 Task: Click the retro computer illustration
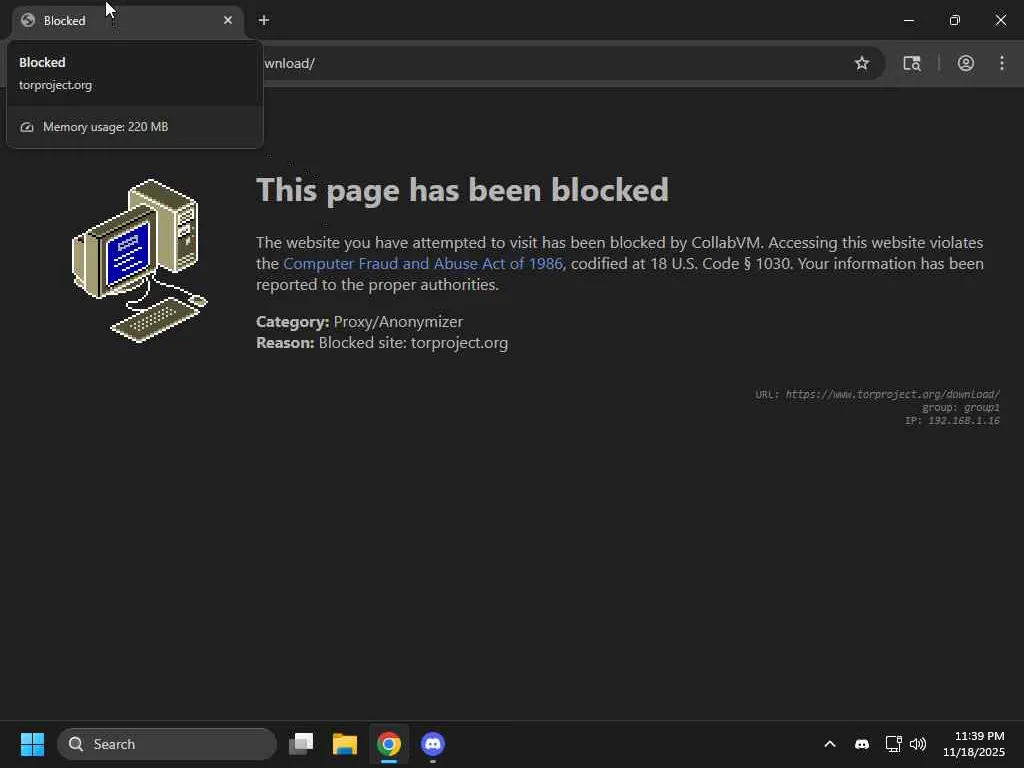(x=140, y=260)
